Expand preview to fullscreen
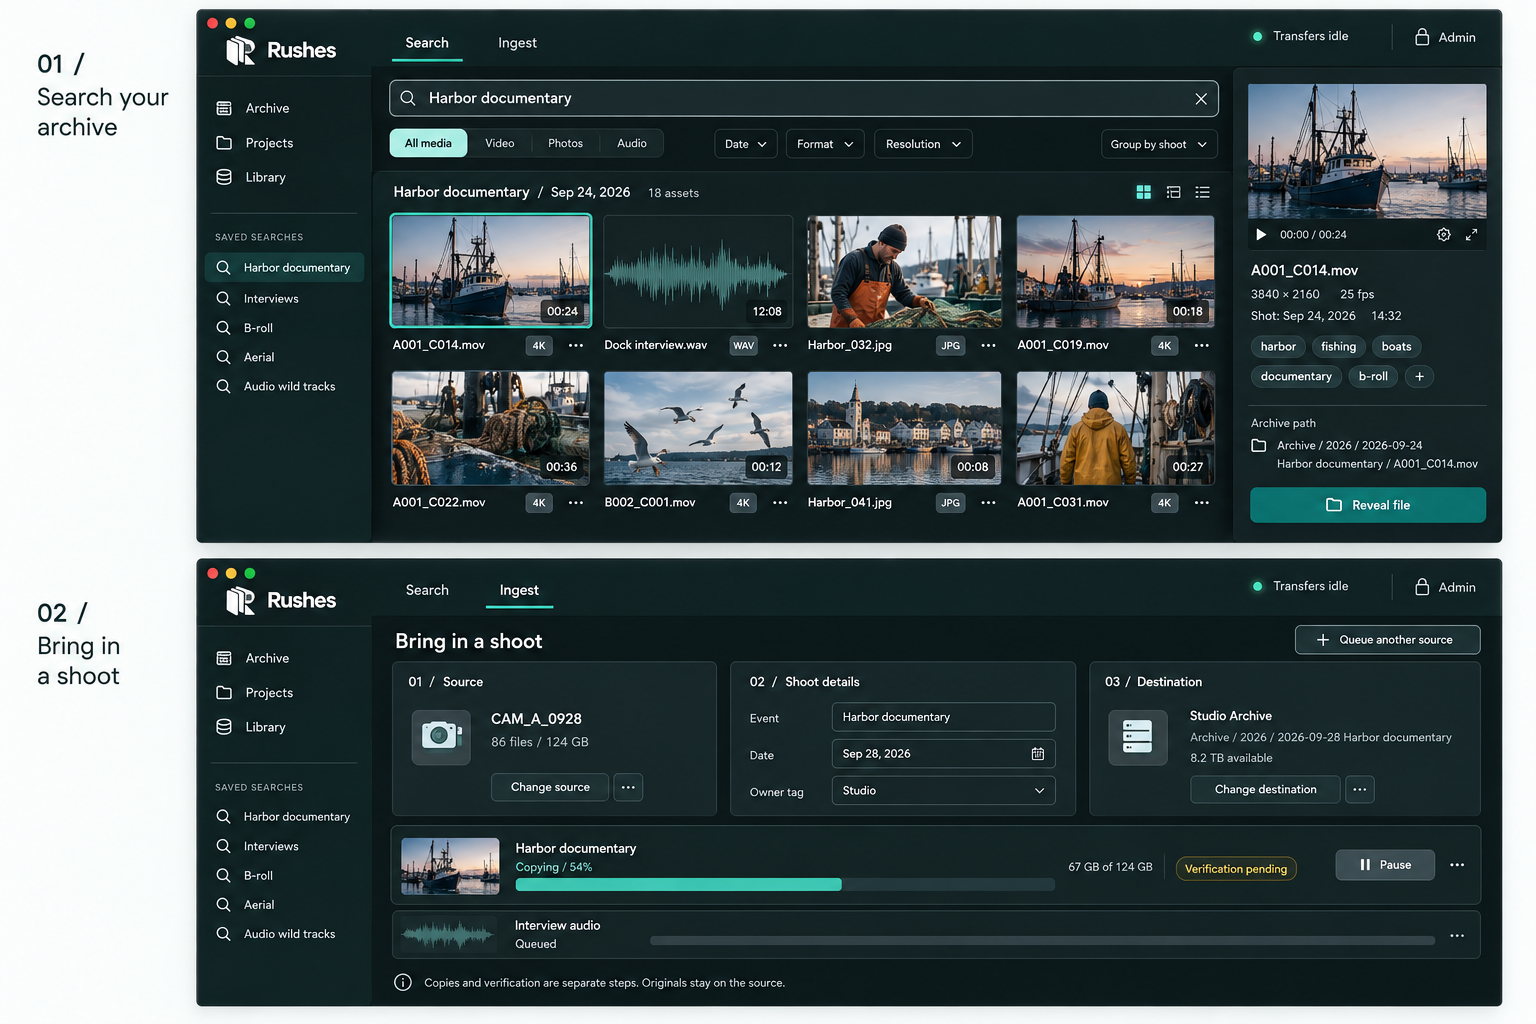Image resolution: width=1536 pixels, height=1024 pixels. [1472, 234]
